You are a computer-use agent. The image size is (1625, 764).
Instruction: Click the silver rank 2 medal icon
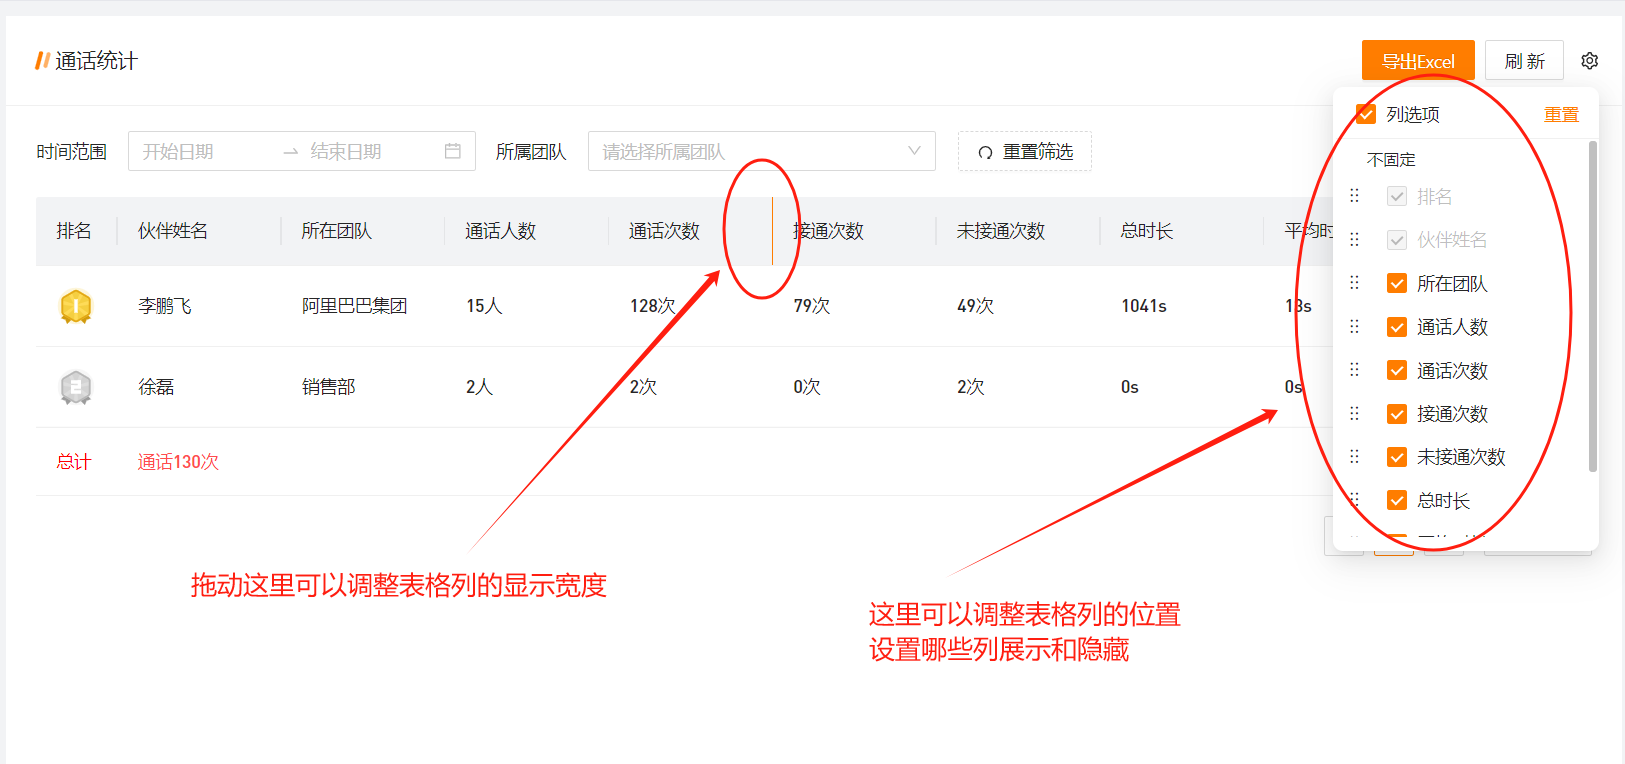tap(76, 387)
